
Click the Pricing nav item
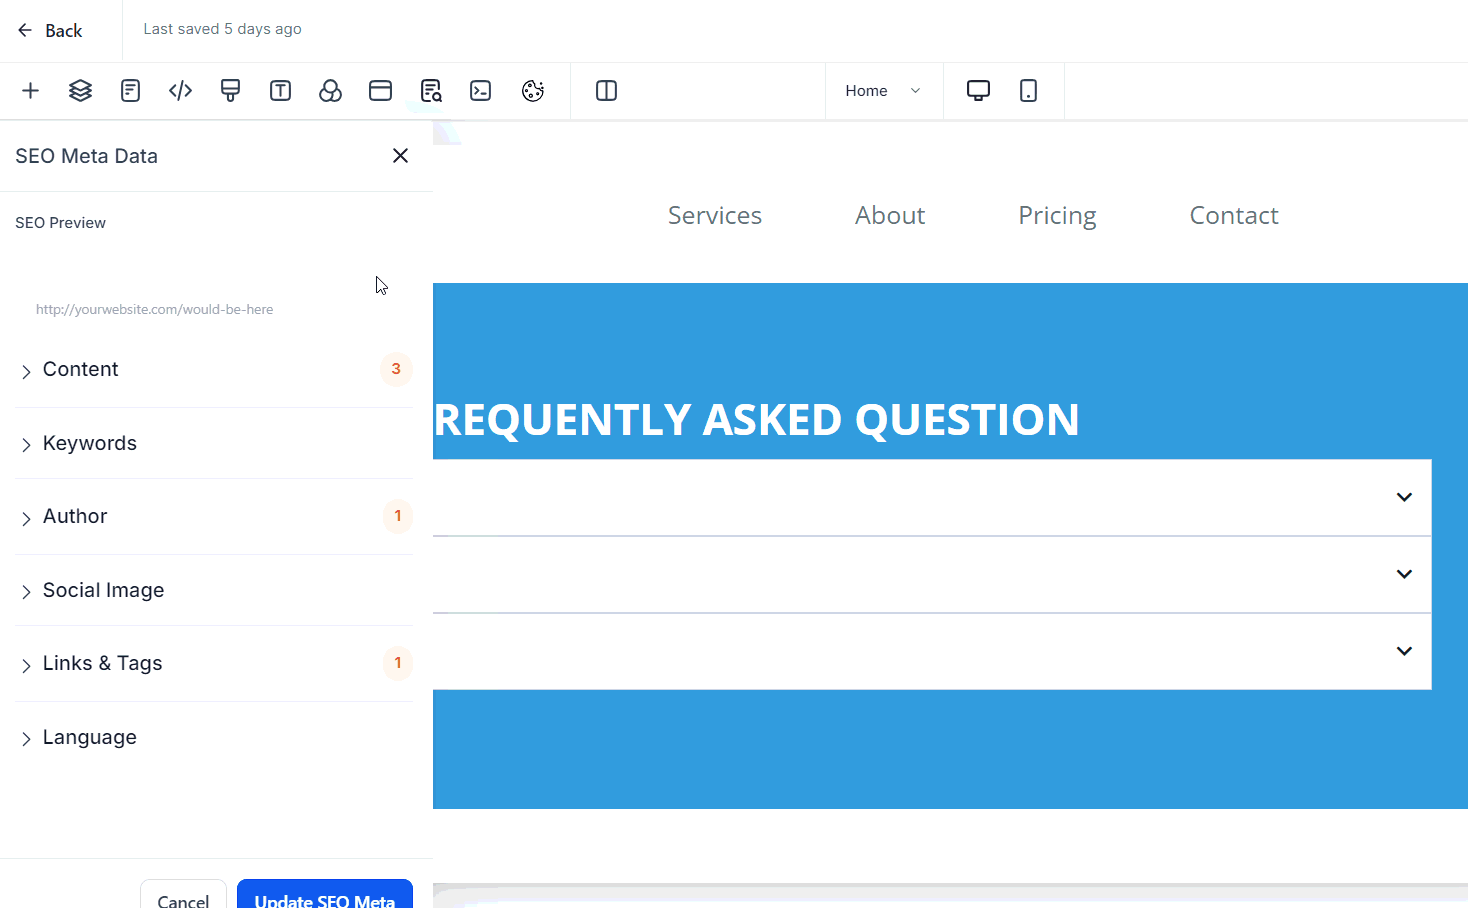(1057, 216)
